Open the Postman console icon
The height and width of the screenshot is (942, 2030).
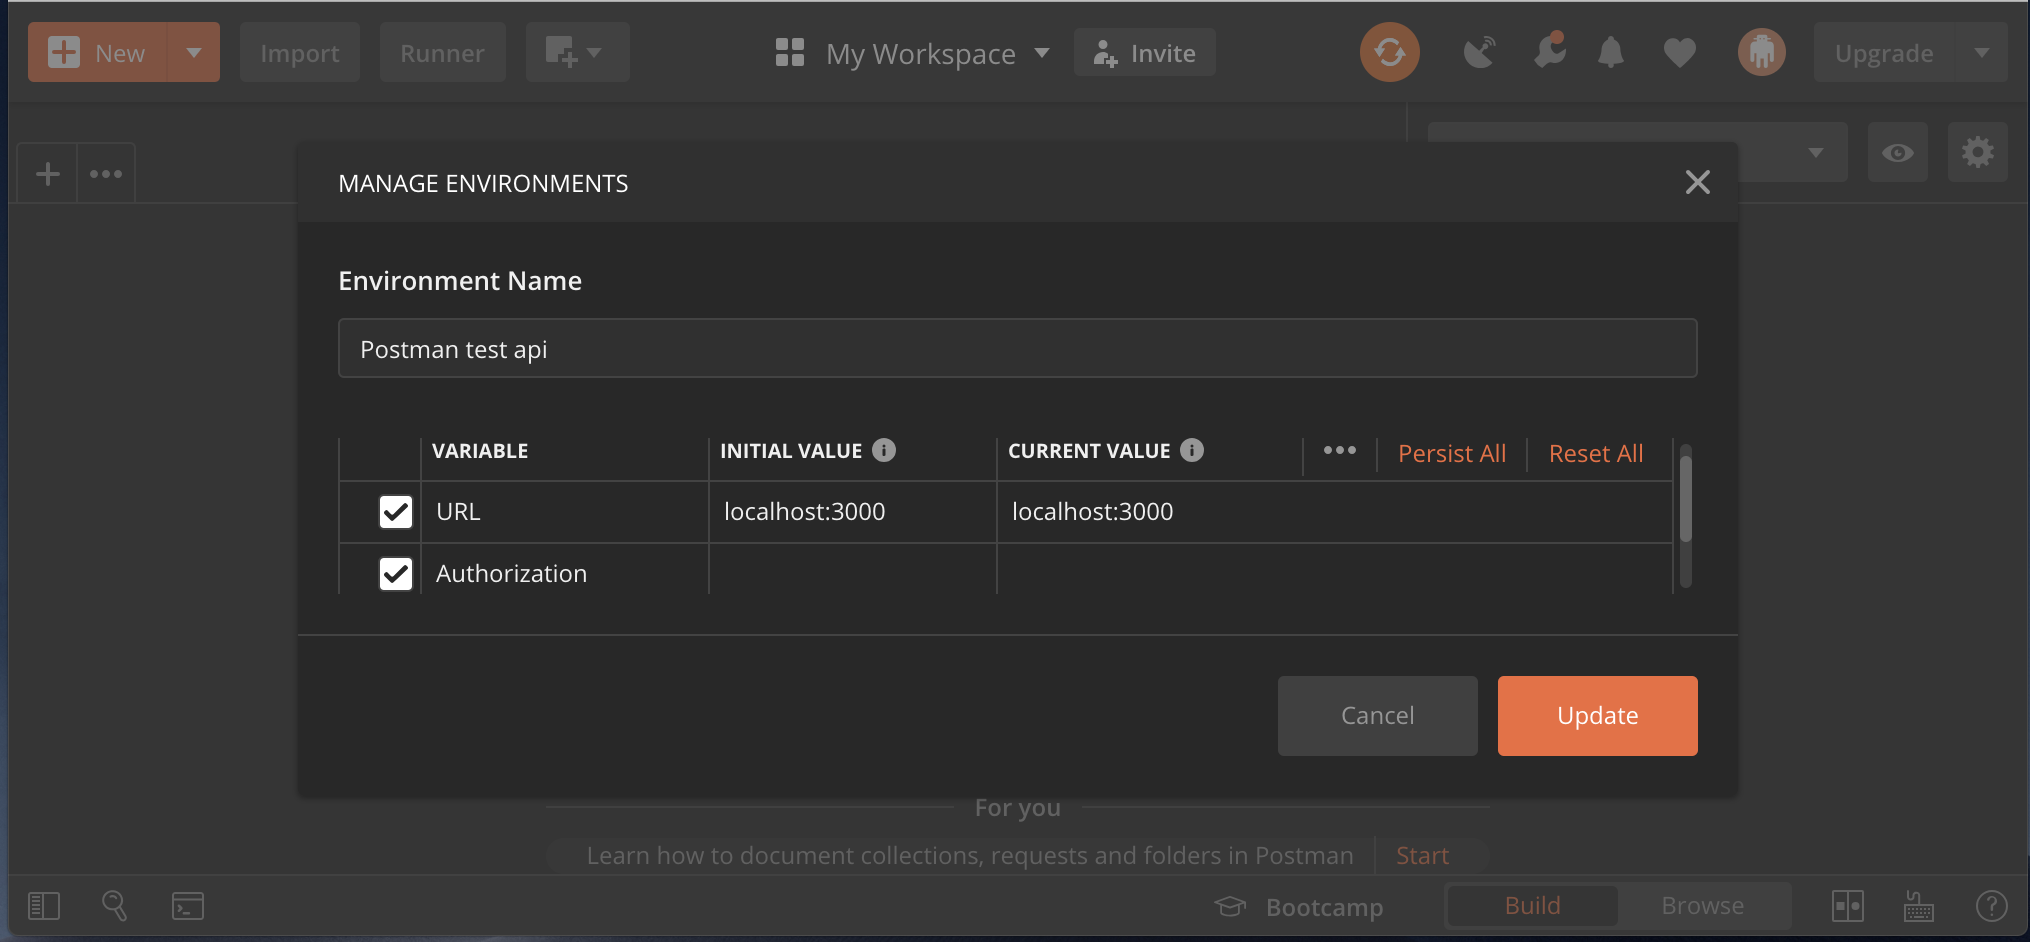tap(188, 906)
